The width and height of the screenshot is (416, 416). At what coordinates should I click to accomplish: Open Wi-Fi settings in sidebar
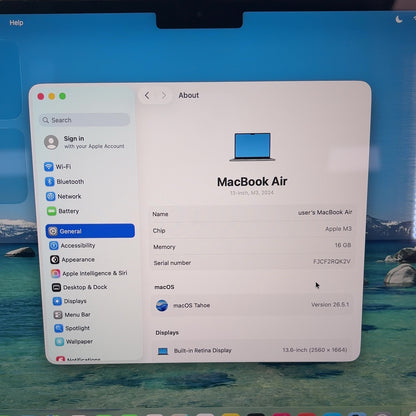[58, 166]
